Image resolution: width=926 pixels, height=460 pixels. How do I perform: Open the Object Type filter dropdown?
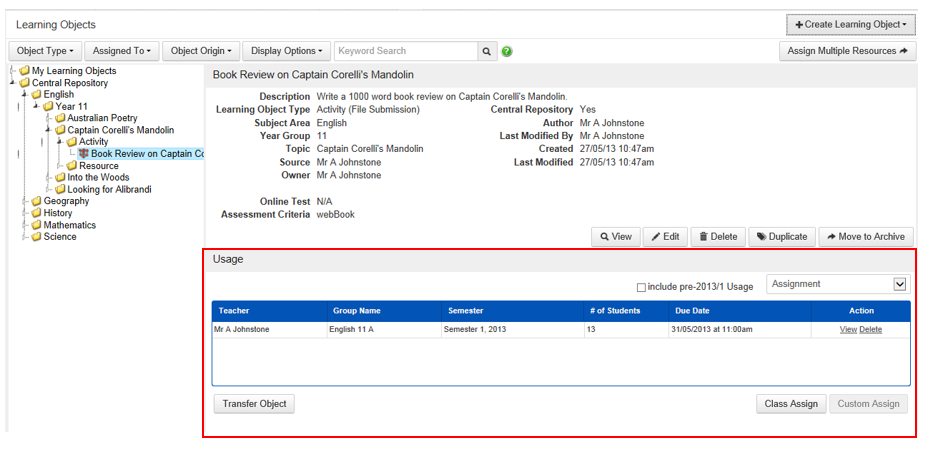(x=45, y=51)
